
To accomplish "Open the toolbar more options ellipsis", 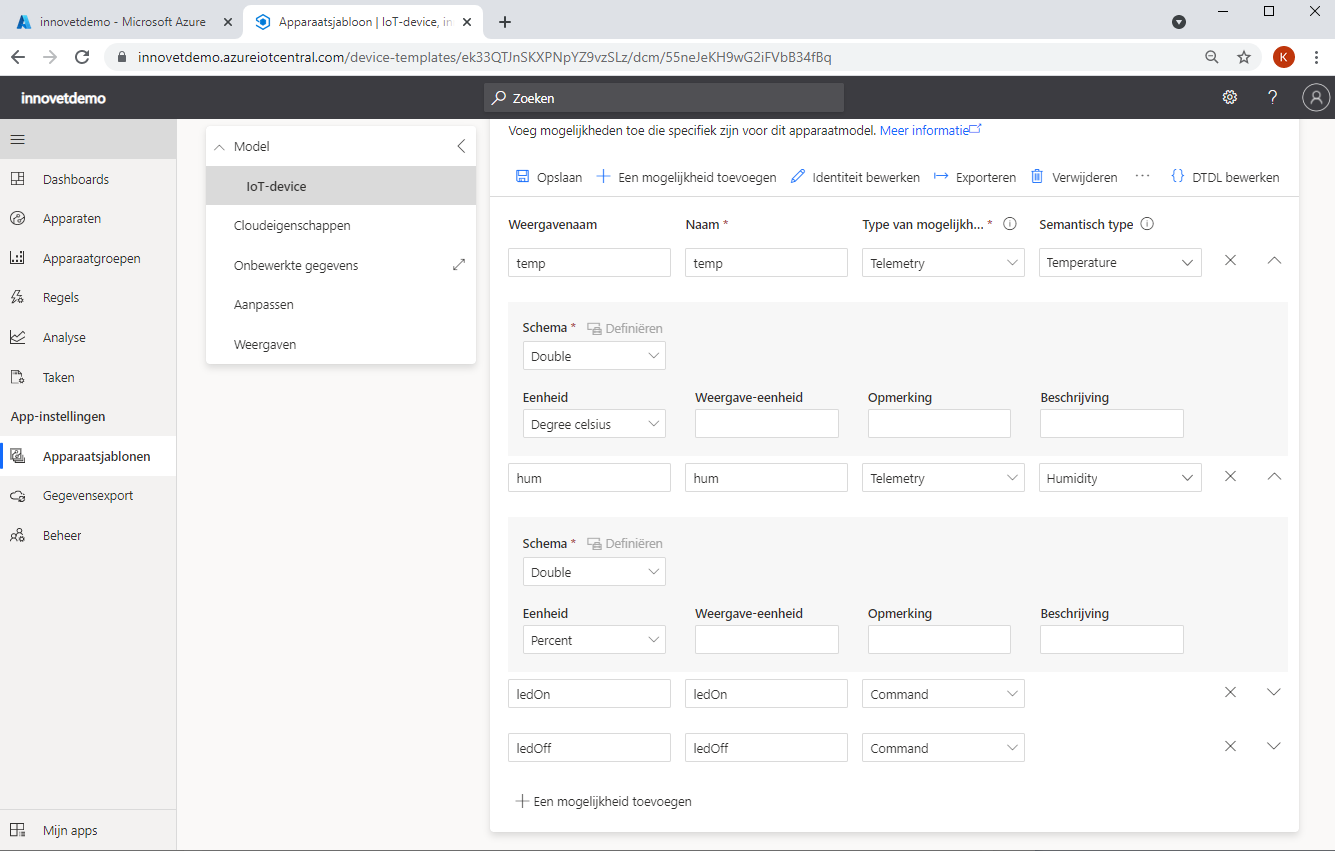I will (x=1143, y=176).
